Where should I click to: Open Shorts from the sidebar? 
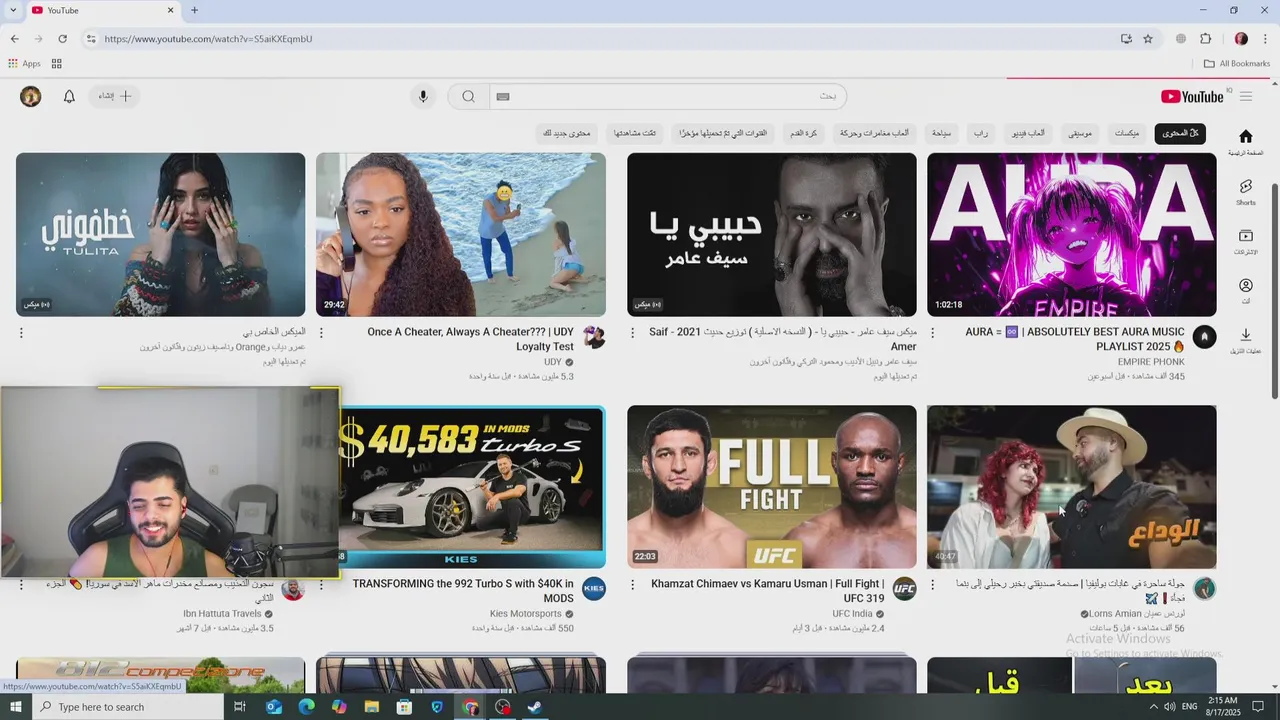point(1245,192)
